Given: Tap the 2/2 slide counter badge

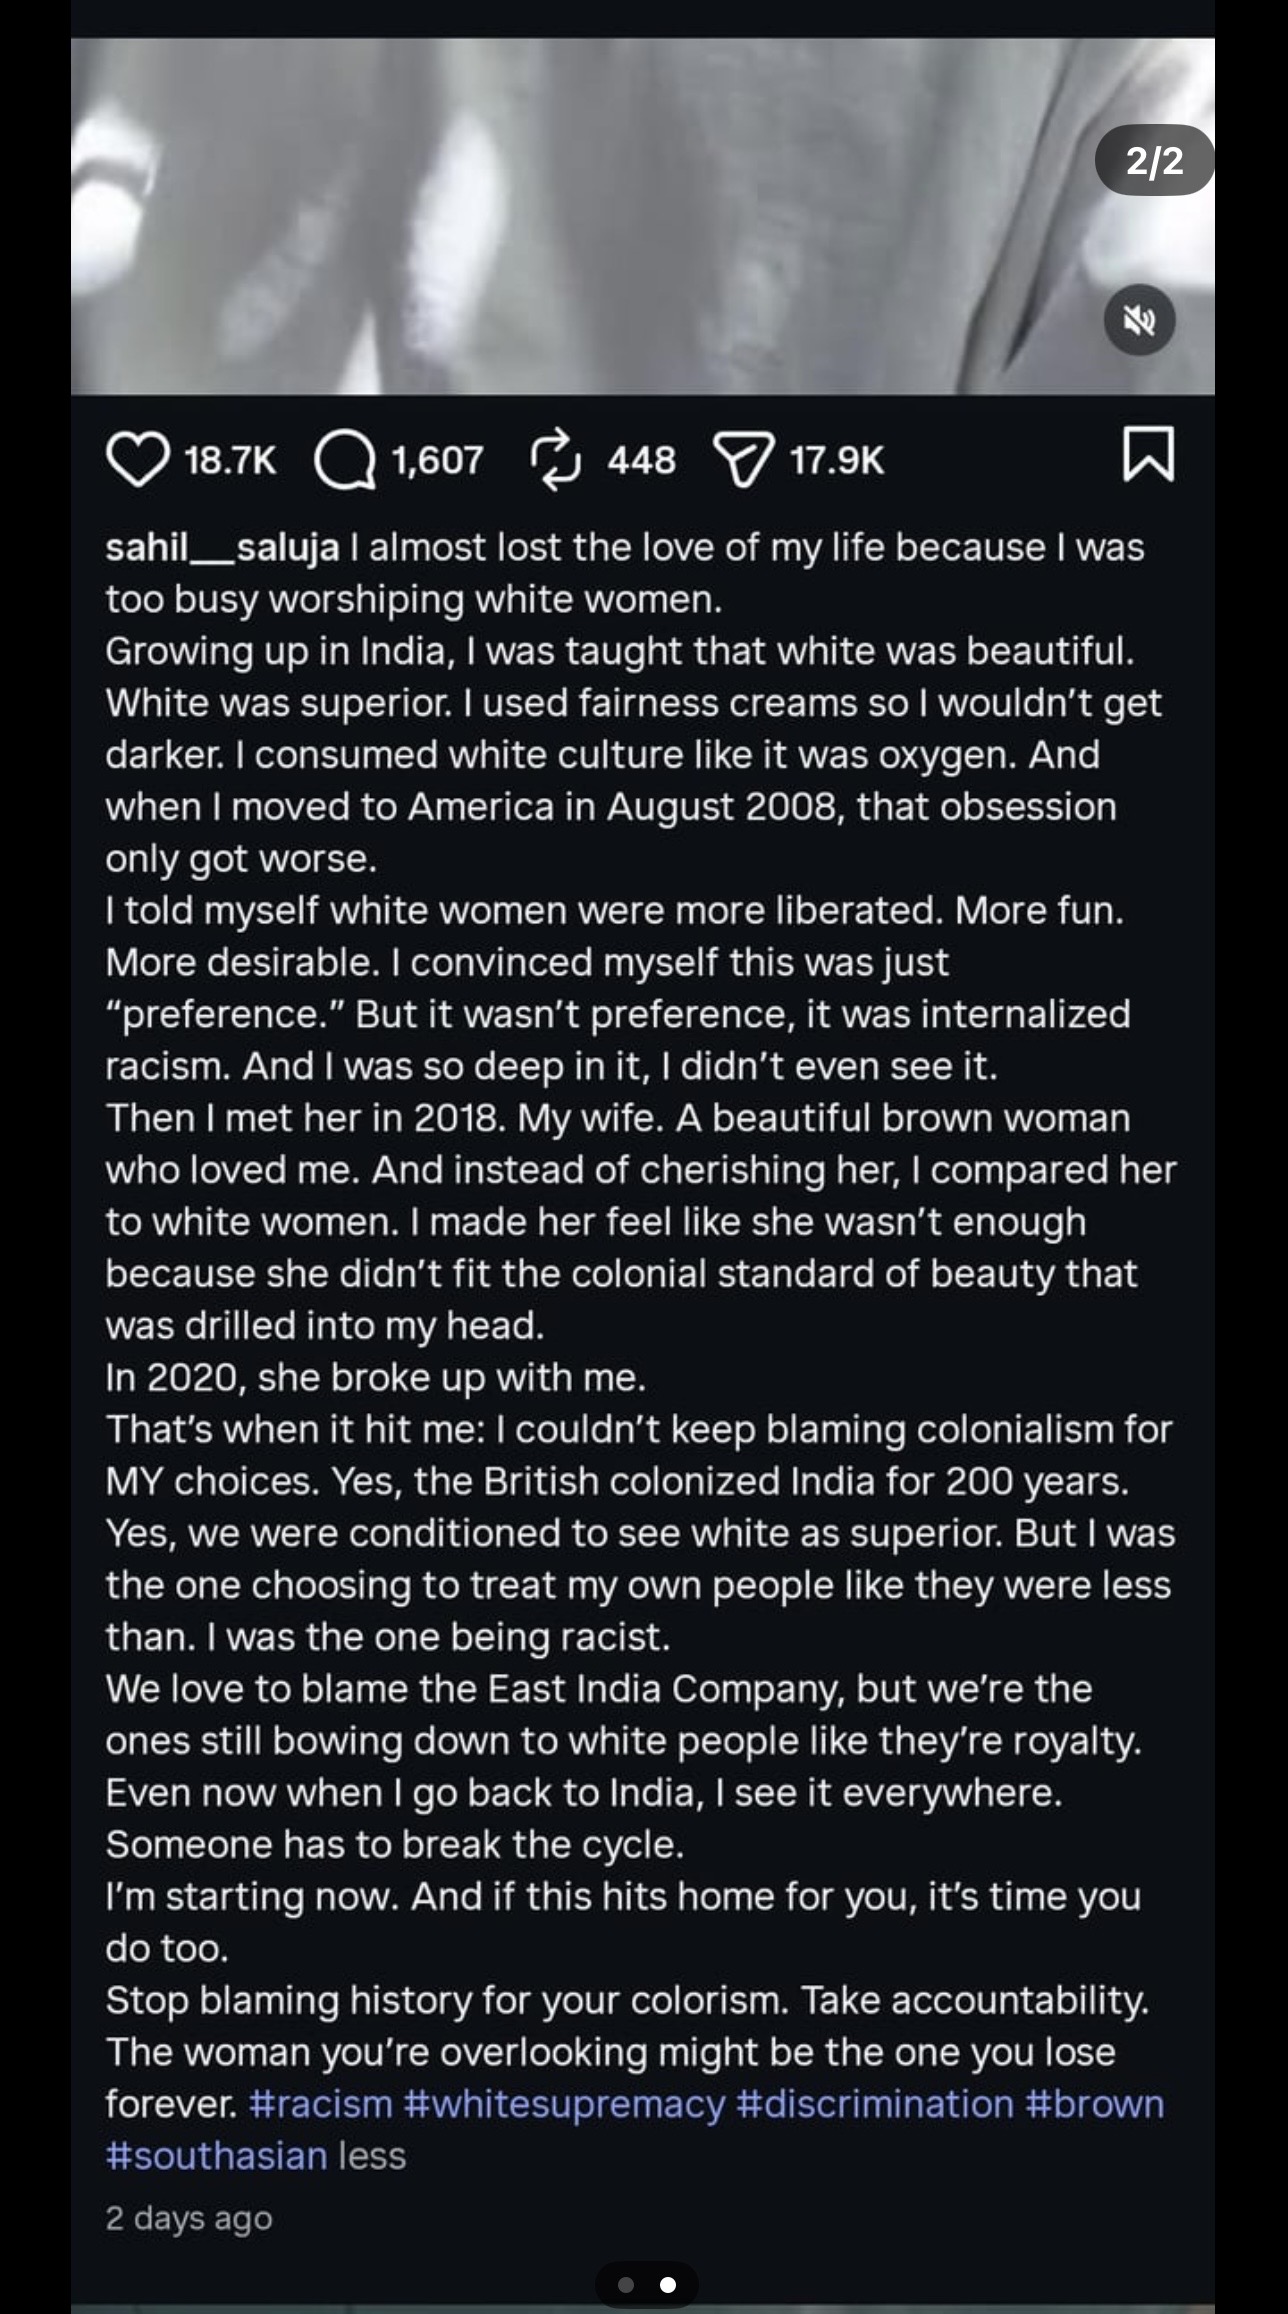Looking at the screenshot, I should click(1155, 160).
